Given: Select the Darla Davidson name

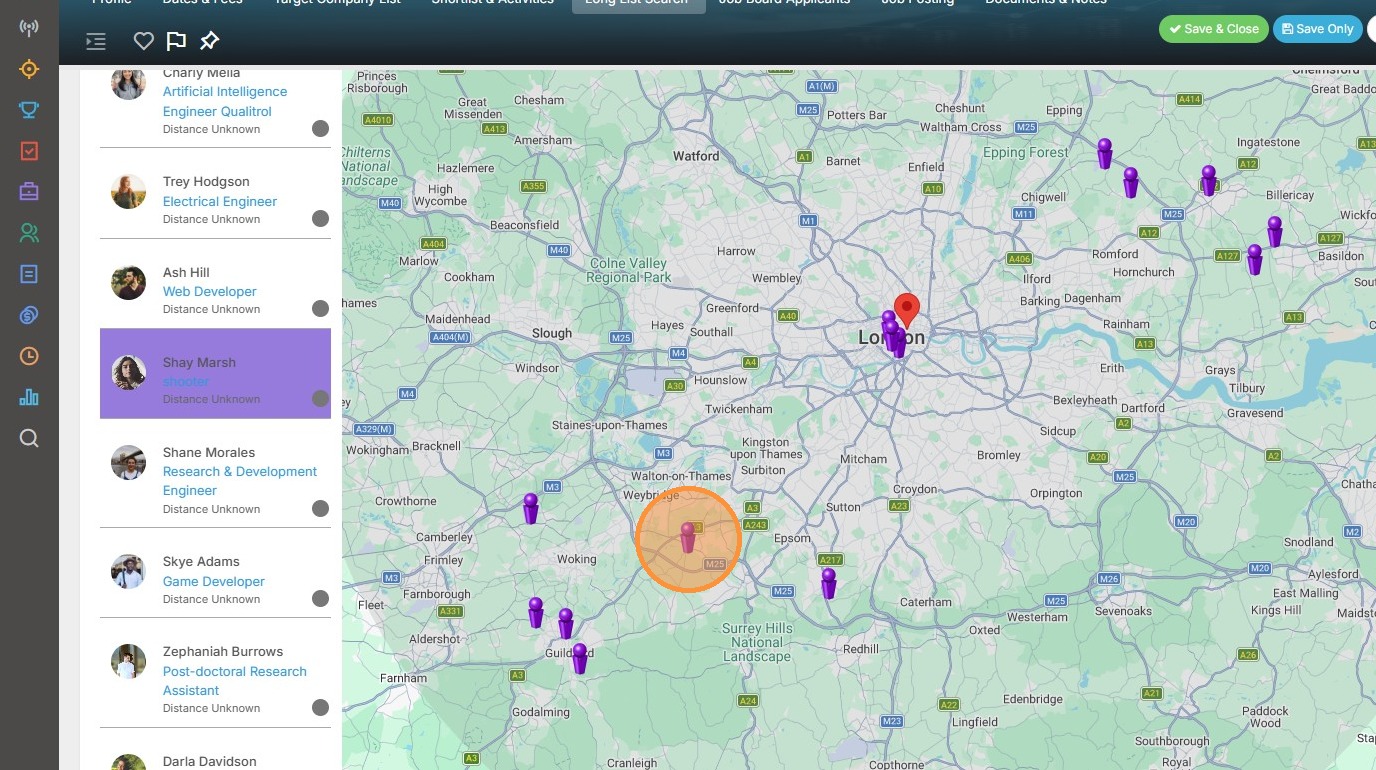Looking at the screenshot, I should 210,761.
